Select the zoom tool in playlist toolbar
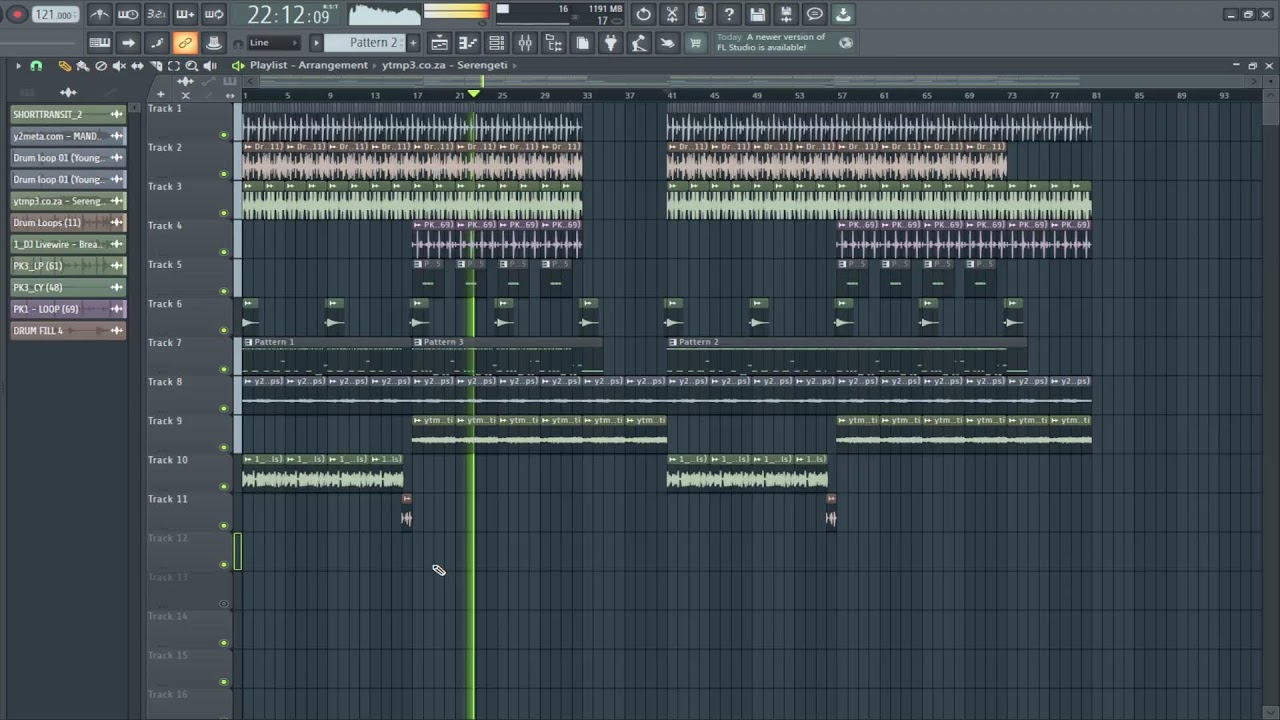Screen dimensions: 1280x720 pos(191,65)
